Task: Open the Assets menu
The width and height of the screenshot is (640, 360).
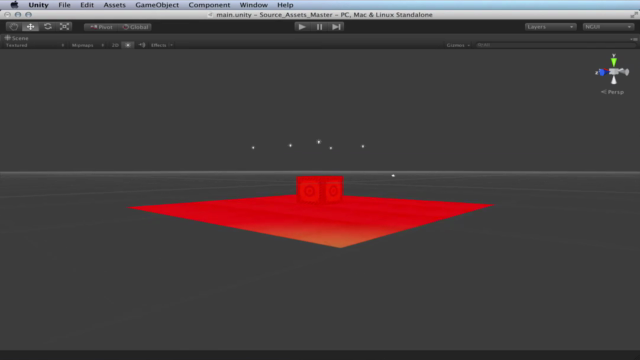Action: coord(114,5)
